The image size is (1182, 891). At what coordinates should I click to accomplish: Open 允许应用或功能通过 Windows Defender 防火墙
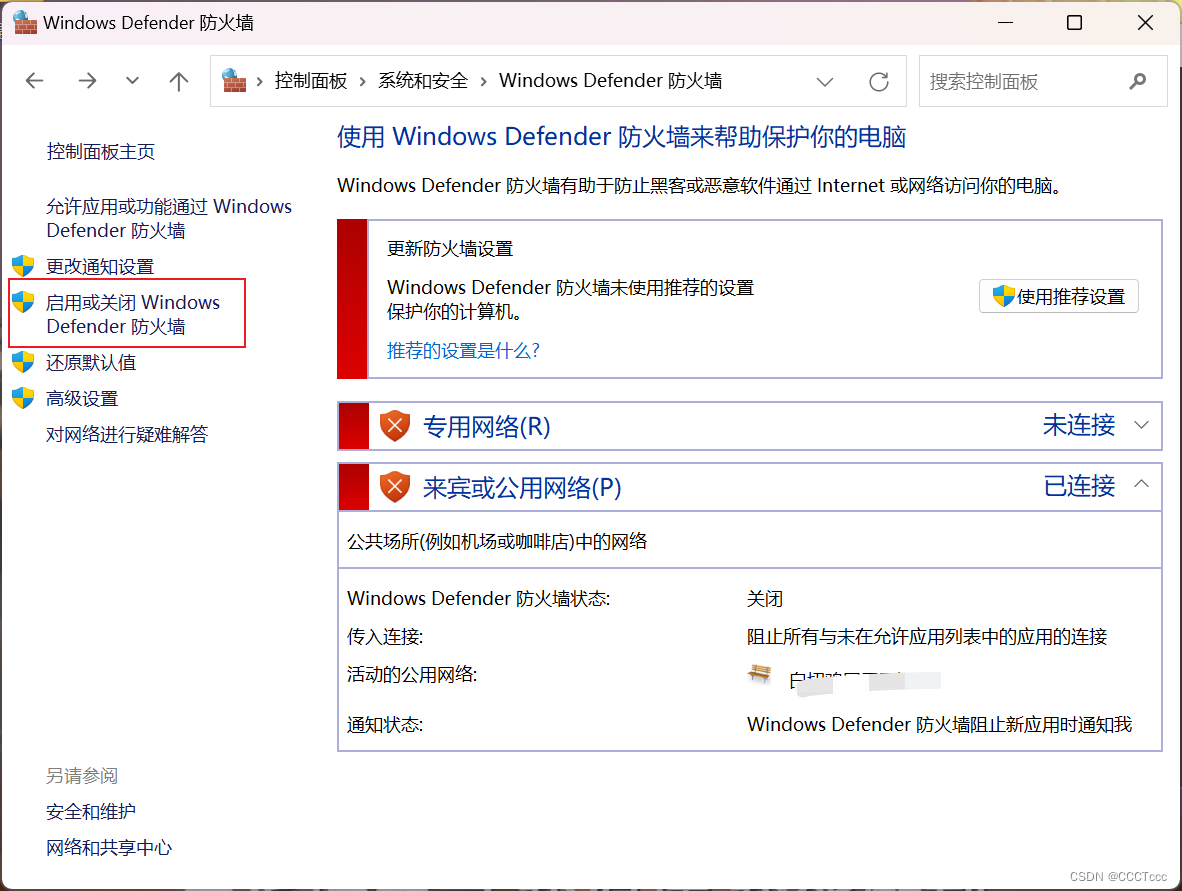coord(169,219)
